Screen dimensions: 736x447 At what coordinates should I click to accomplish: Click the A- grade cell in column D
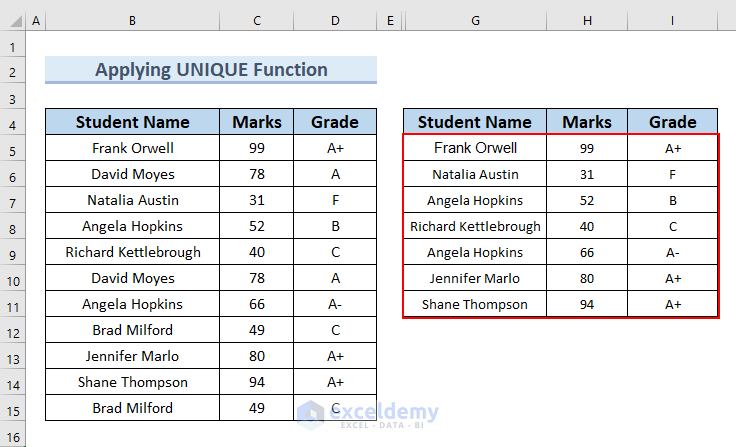pyautogui.click(x=335, y=304)
